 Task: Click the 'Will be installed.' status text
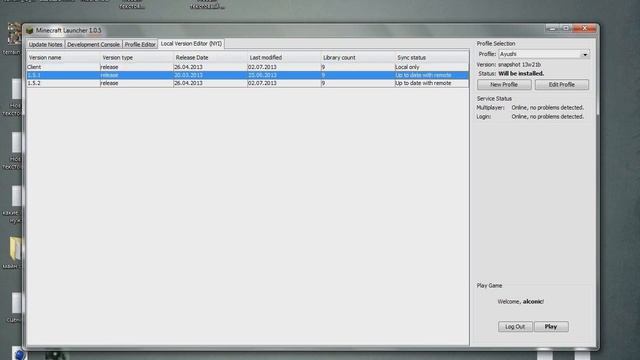tap(521, 73)
